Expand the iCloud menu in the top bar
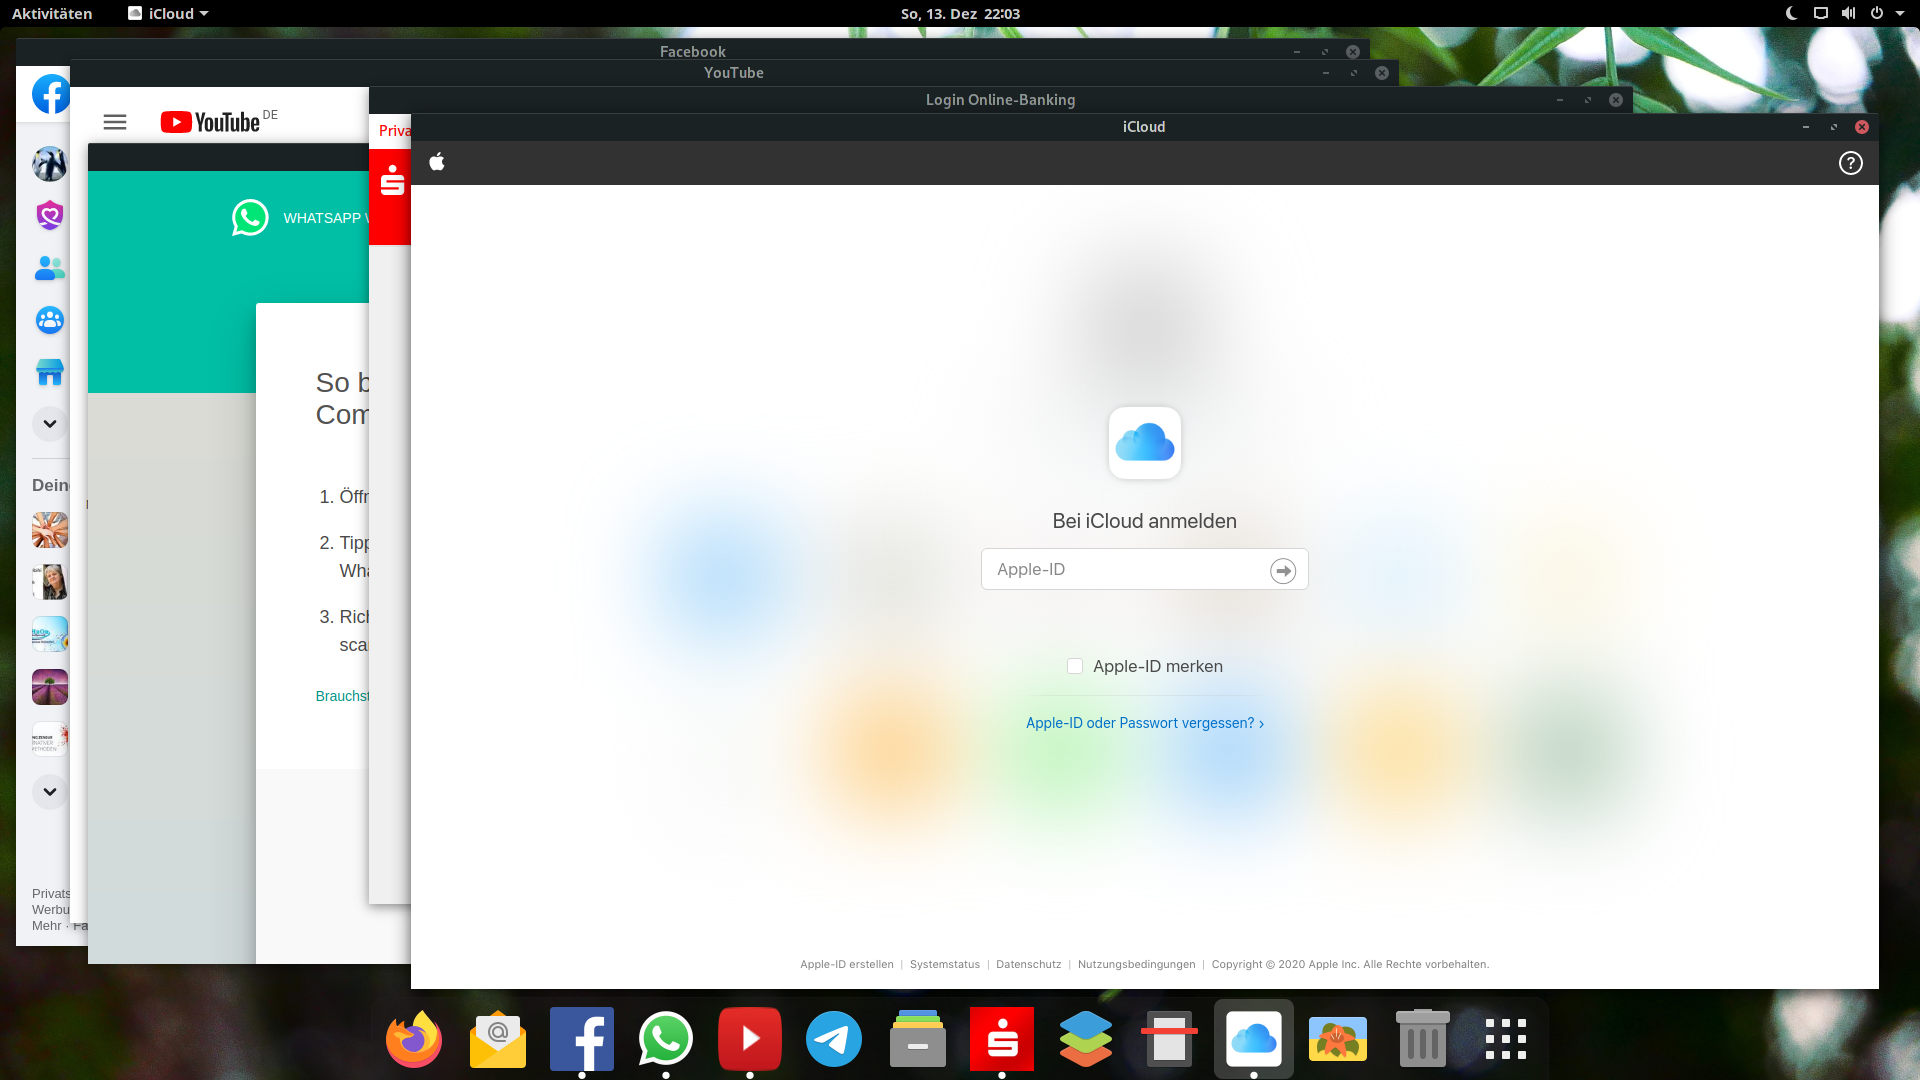This screenshot has width=1920, height=1080. [166, 13]
